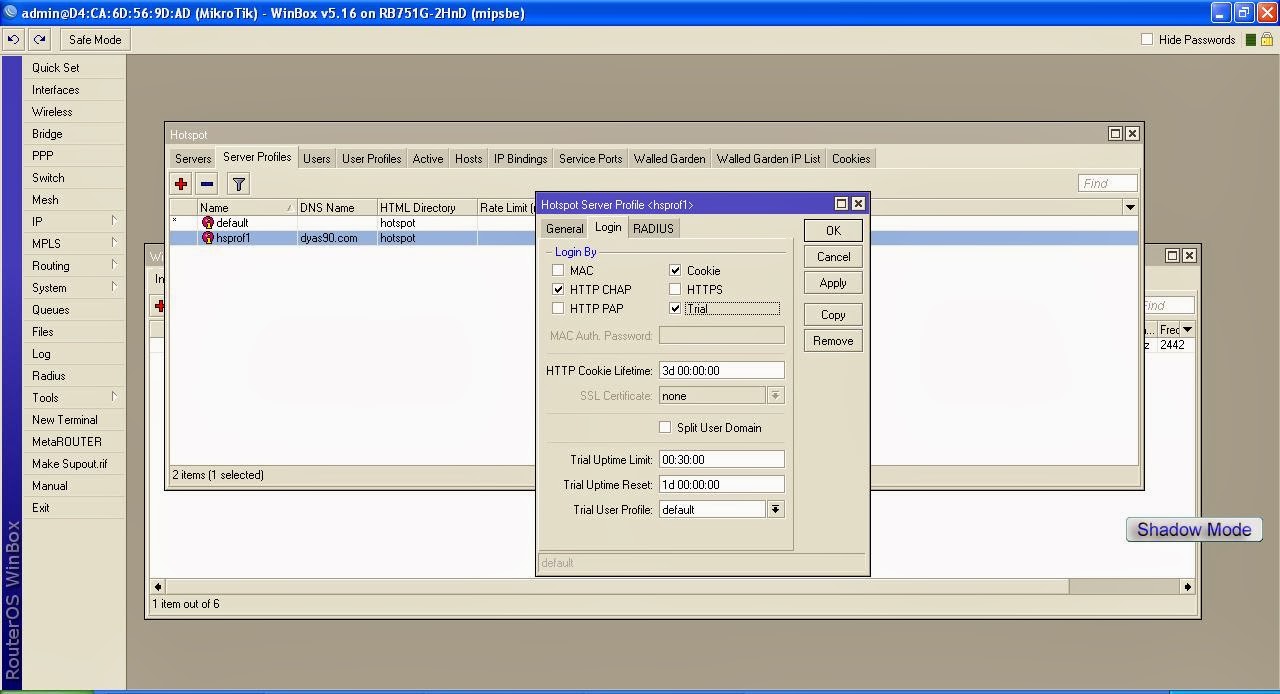The image size is (1280, 694).
Task: Expand the System submenu
Action: pos(75,288)
